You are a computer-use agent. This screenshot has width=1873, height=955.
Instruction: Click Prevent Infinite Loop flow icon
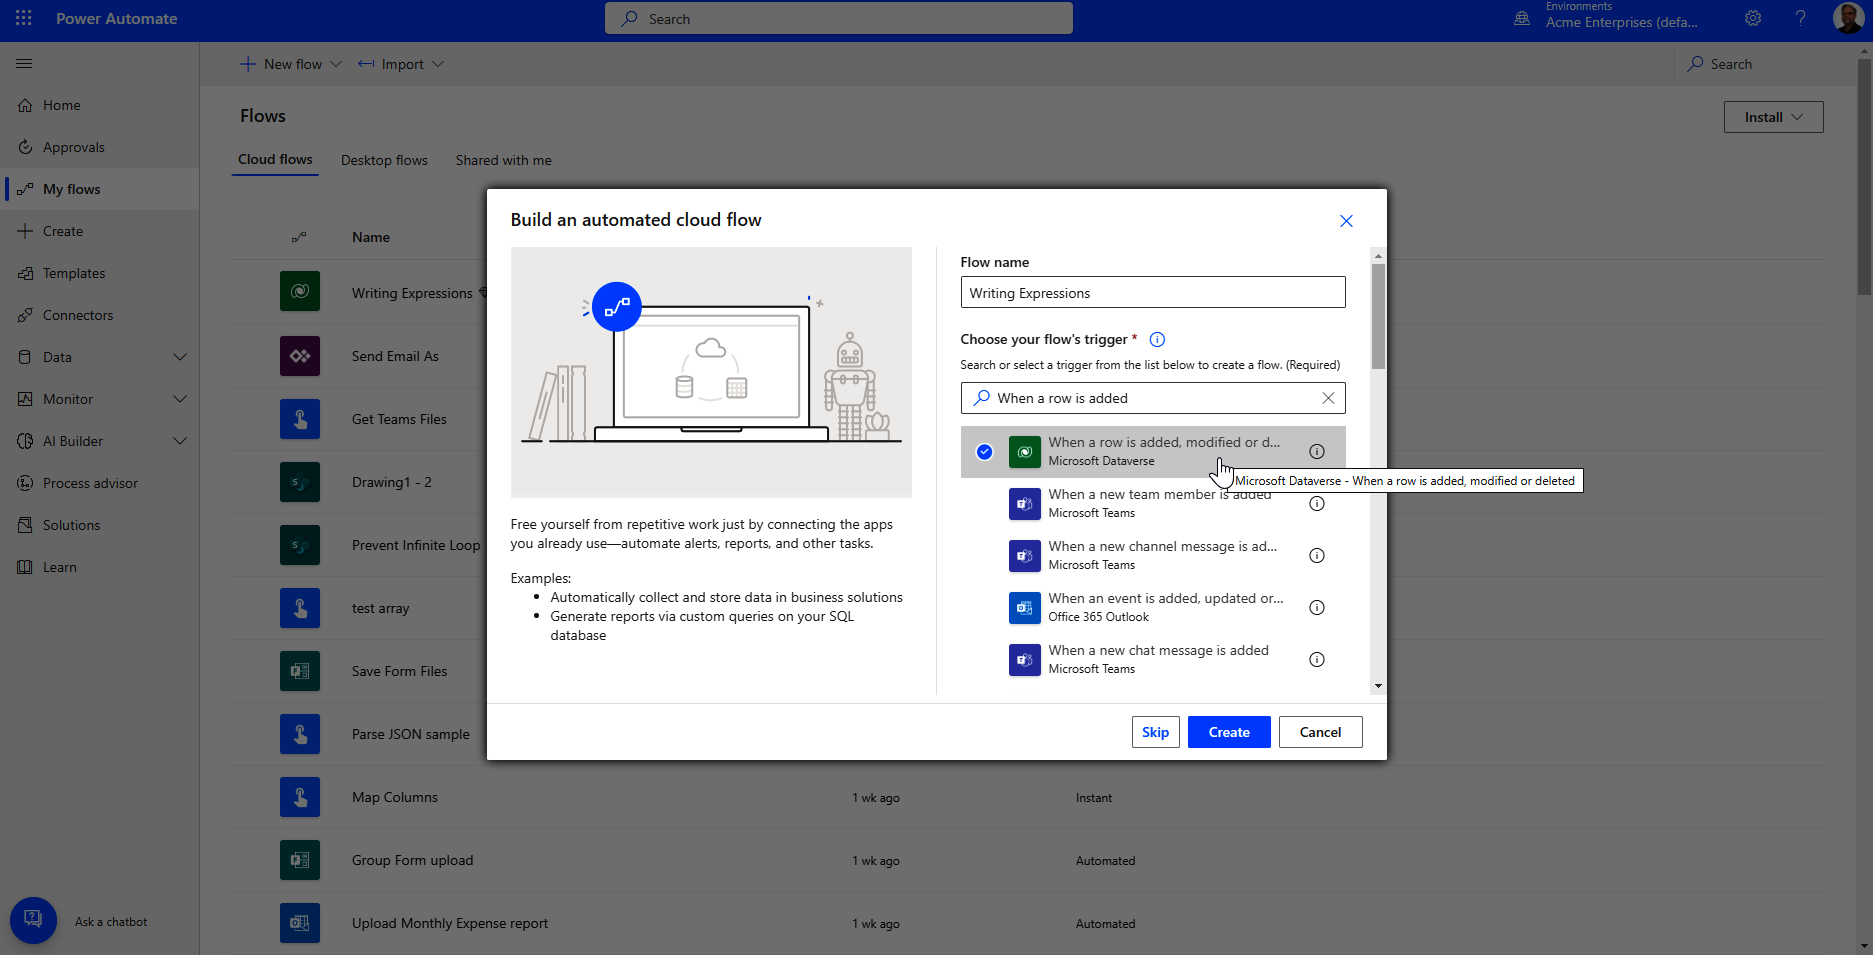click(x=300, y=545)
